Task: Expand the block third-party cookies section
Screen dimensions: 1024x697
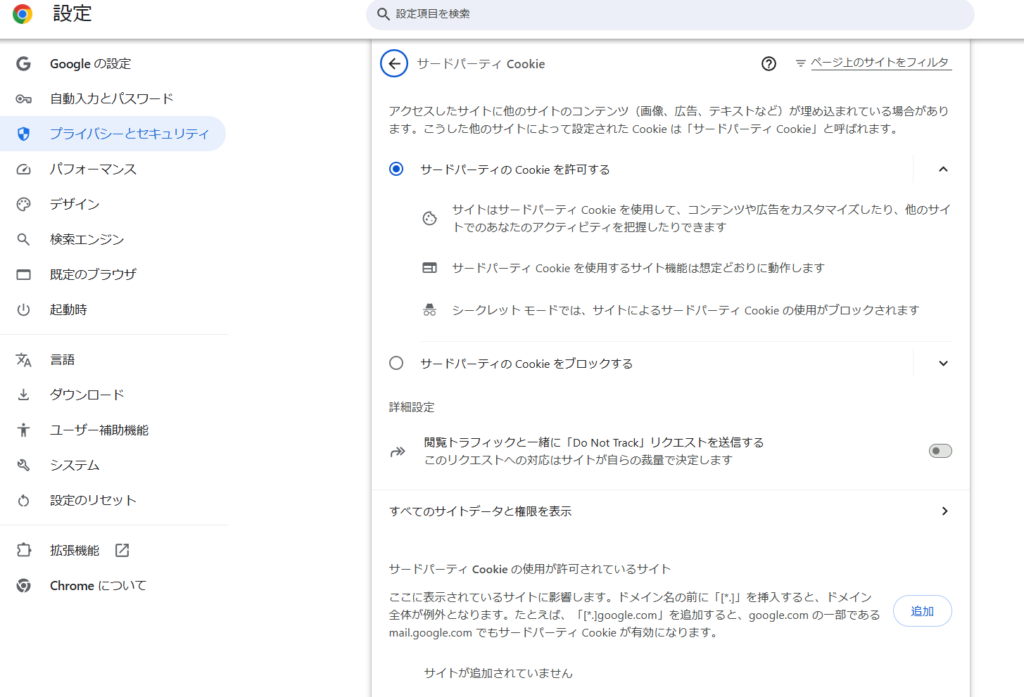Action: coord(941,363)
